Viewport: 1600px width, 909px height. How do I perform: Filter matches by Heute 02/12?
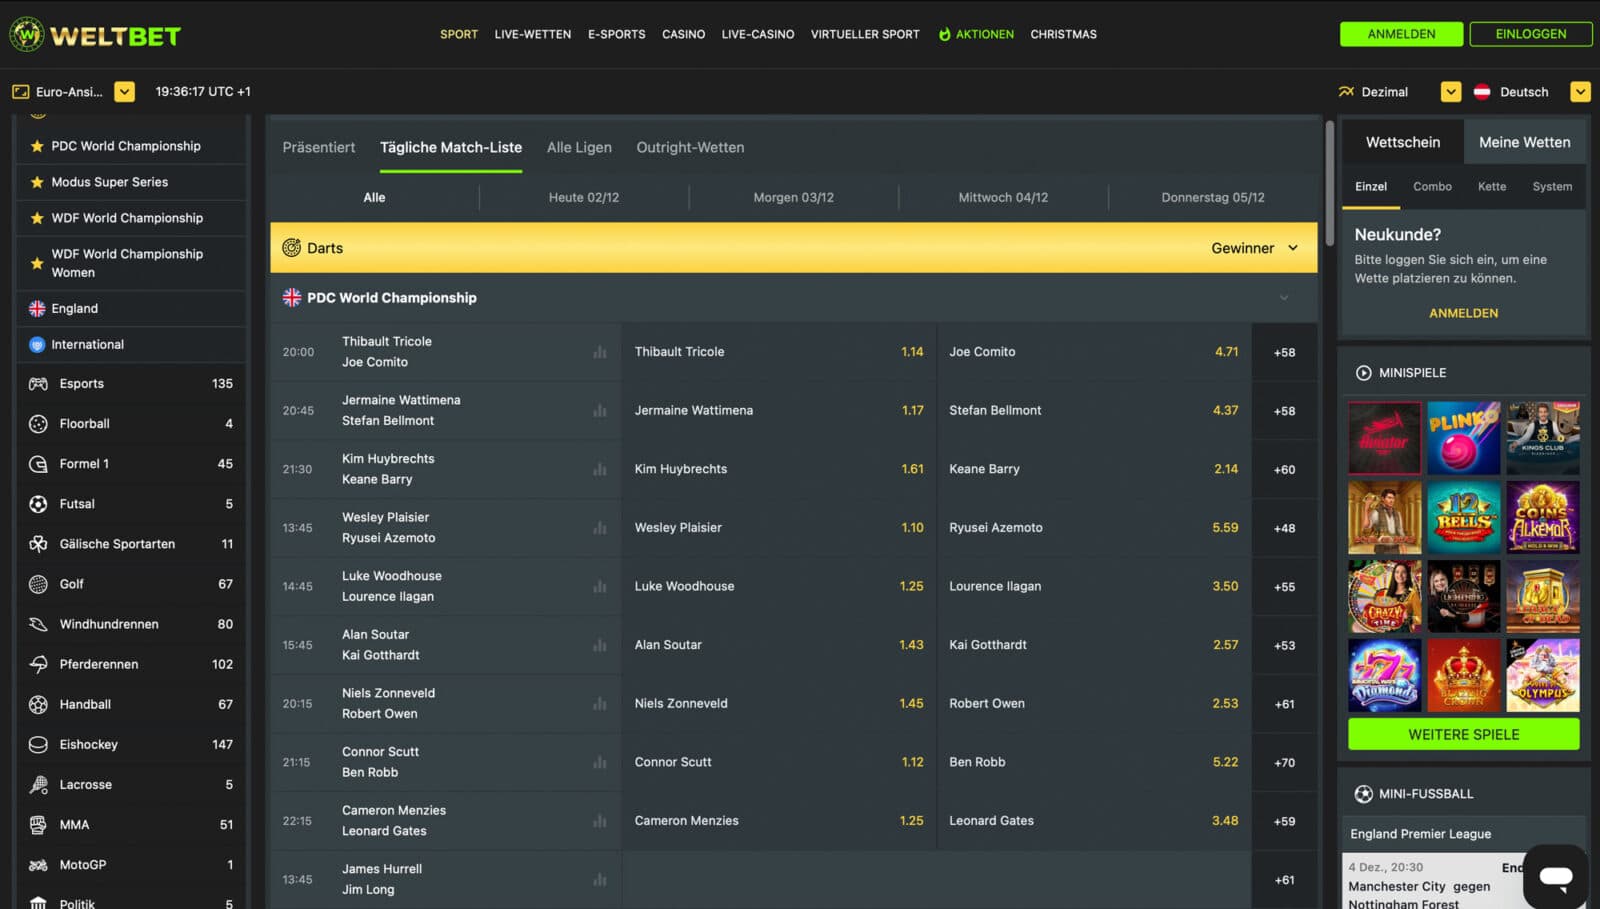click(584, 198)
